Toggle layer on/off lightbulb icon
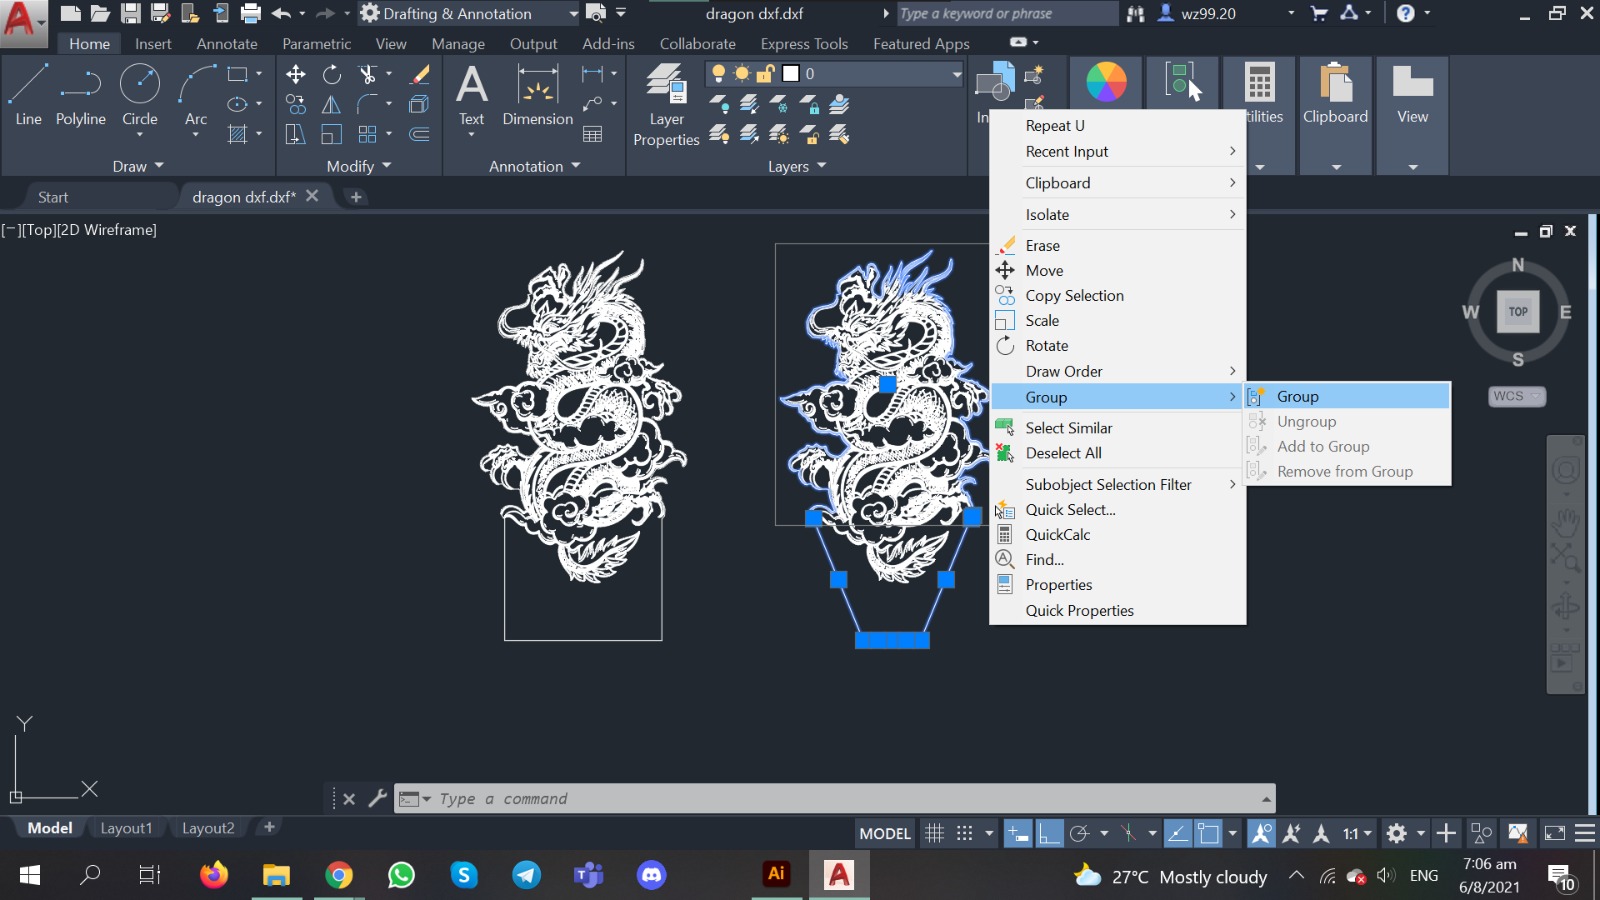Screen dimensions: 1600x900 718,74
